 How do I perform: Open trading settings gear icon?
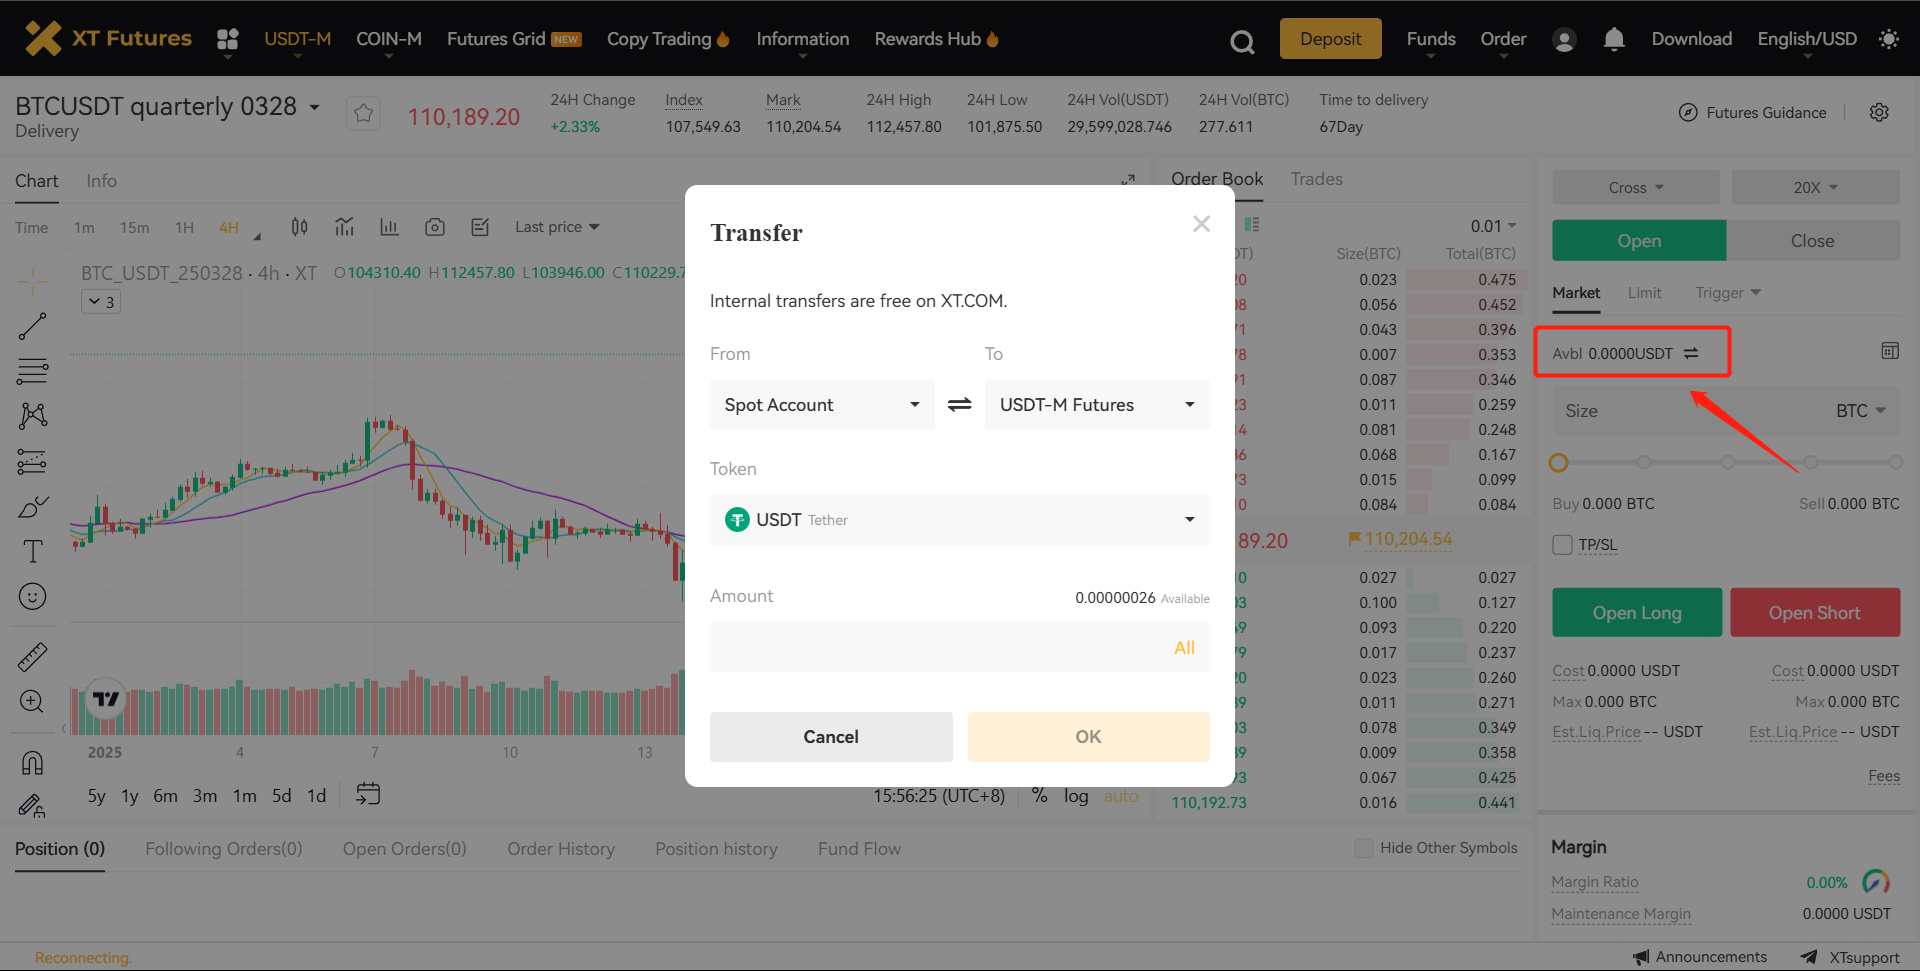pyautogui.click(x=1879, y=112)
